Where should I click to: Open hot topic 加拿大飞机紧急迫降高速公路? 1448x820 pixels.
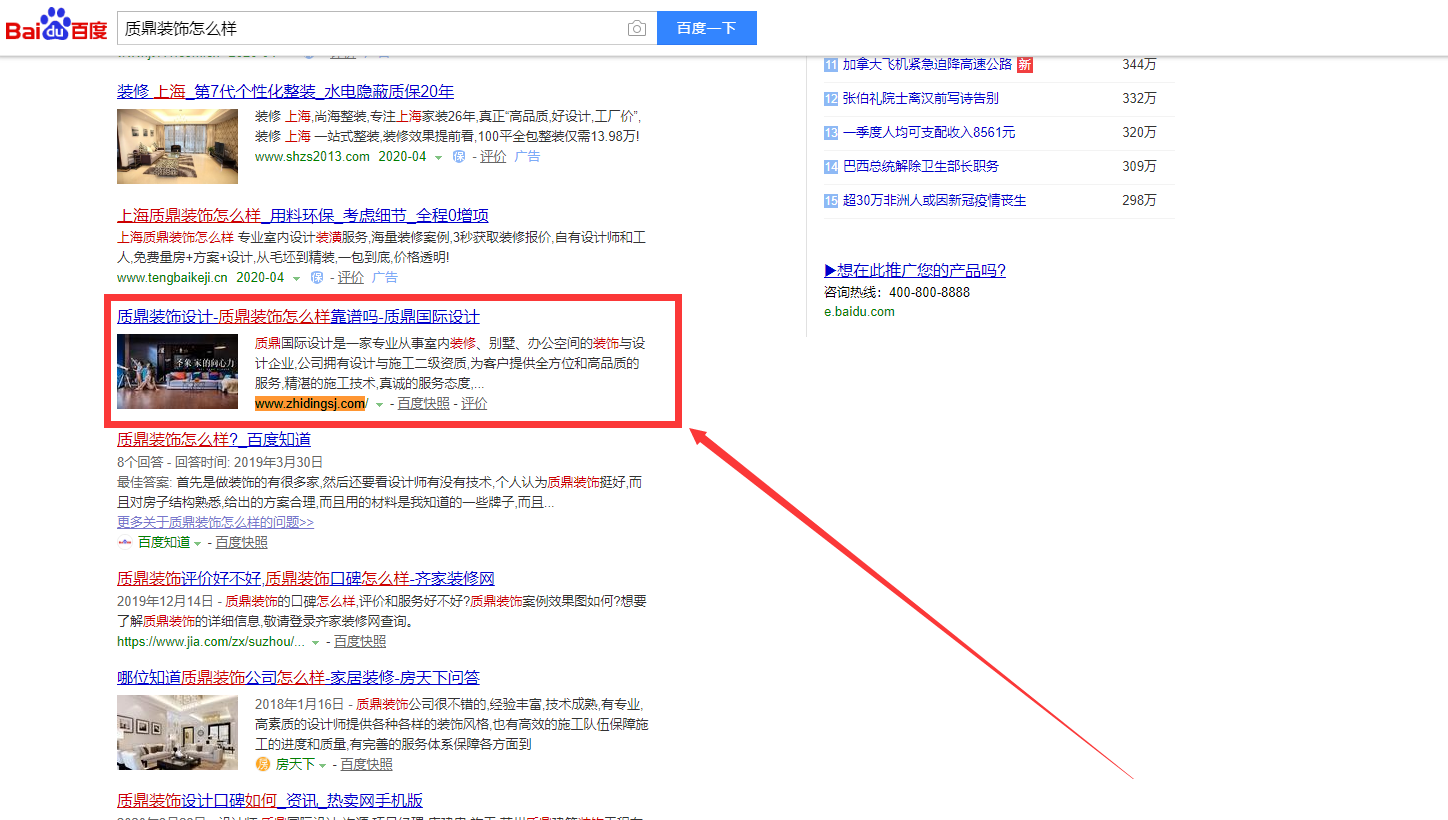[927, 65]
